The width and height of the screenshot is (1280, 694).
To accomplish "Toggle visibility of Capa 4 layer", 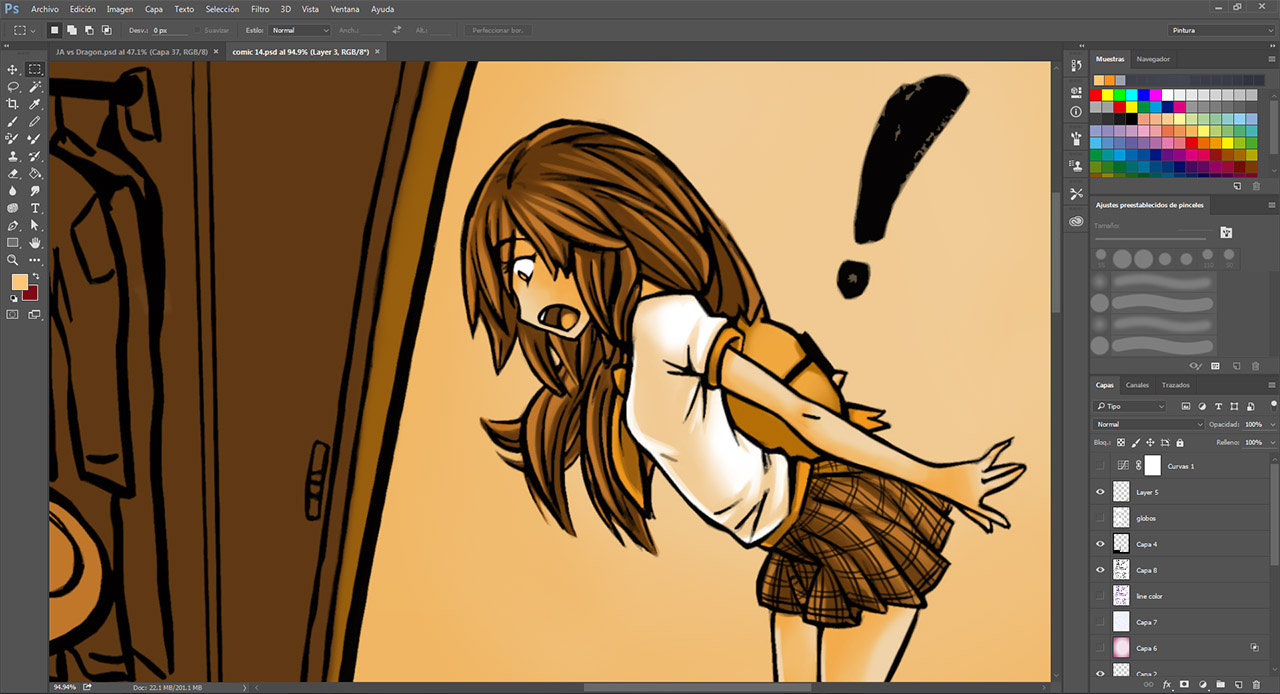I will (x=1101, y=544).
